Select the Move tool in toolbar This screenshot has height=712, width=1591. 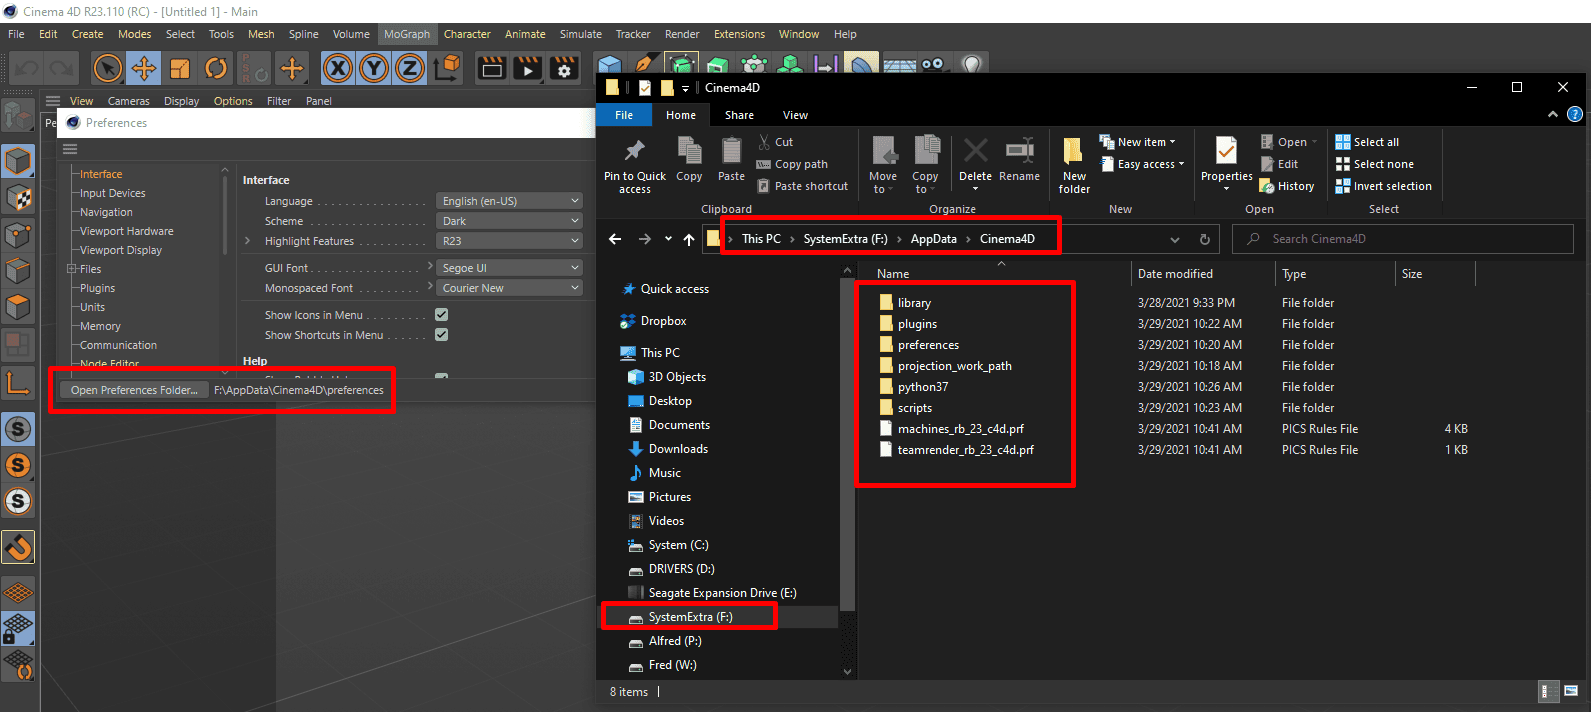144,68
